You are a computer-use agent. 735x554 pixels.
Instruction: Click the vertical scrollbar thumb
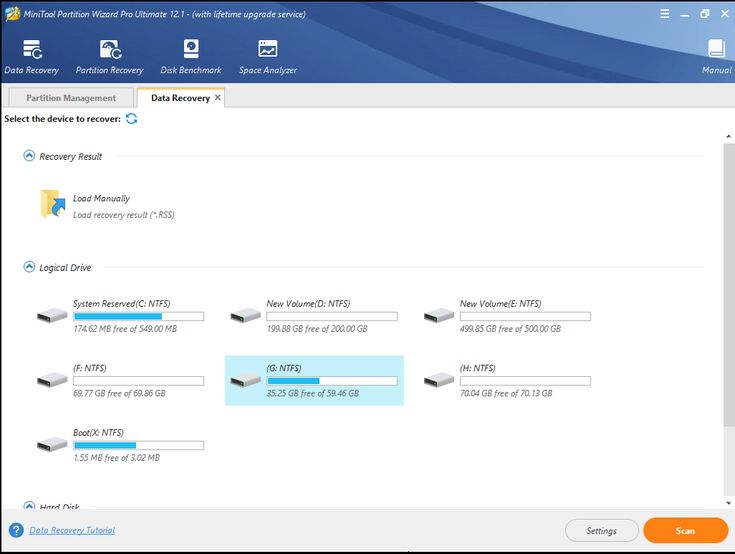tap(728, 285)
